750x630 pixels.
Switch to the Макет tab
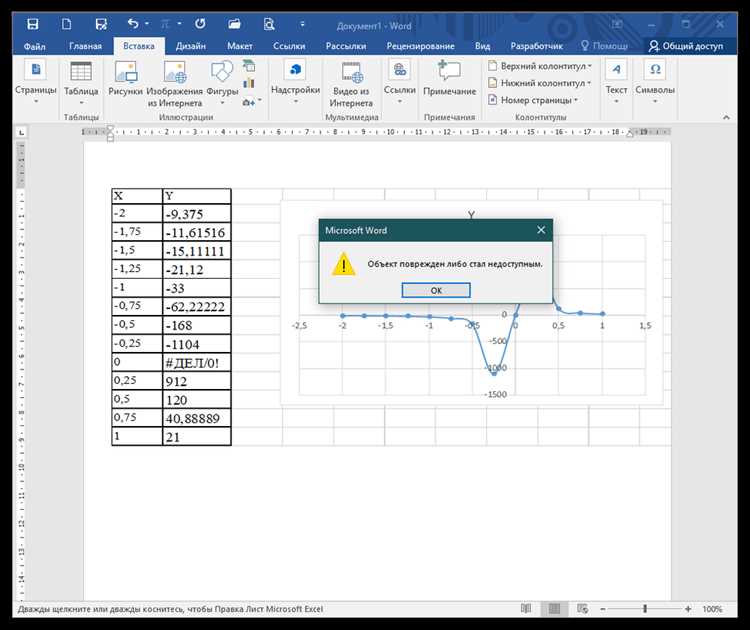click(240, 46)
